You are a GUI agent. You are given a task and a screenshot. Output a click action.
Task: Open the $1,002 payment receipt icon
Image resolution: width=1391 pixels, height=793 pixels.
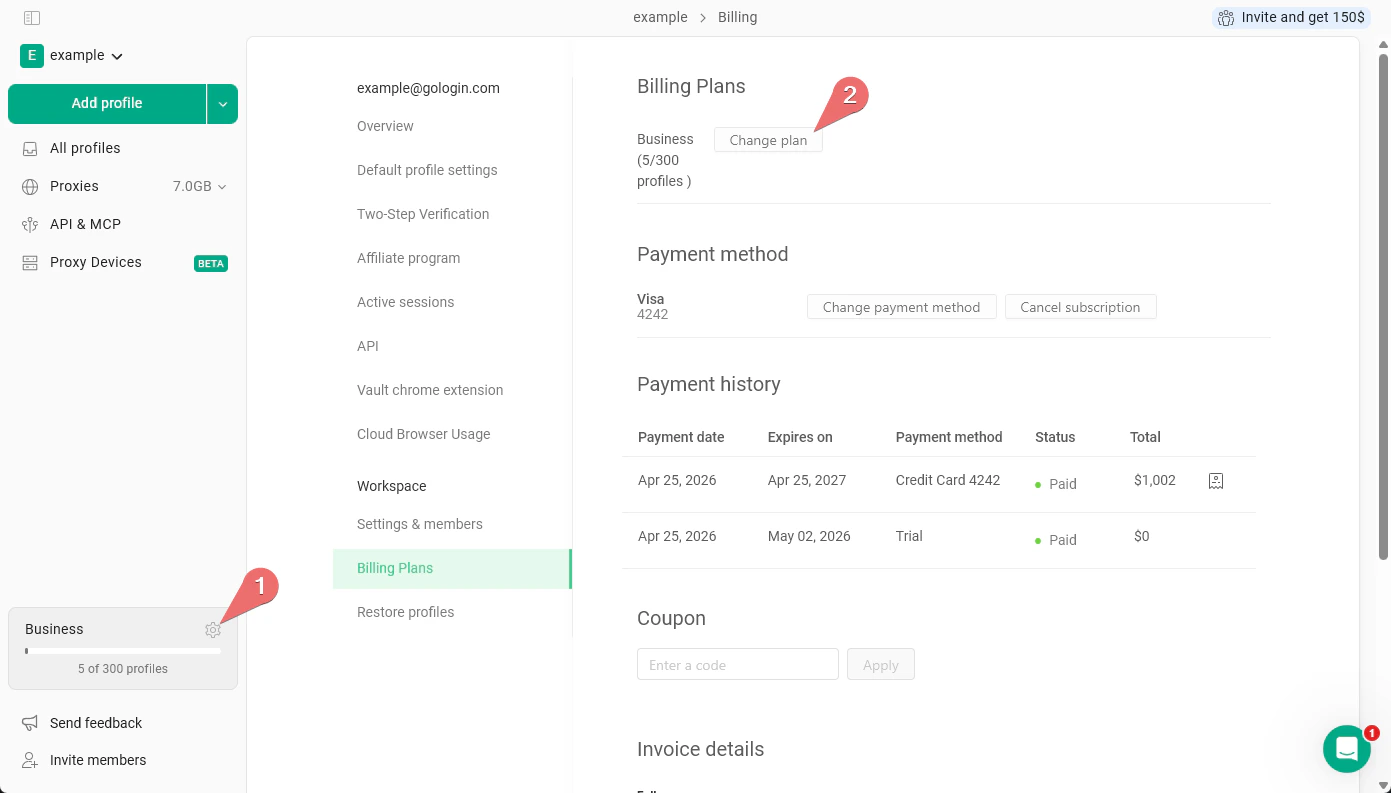click(x=1216, y=481)
